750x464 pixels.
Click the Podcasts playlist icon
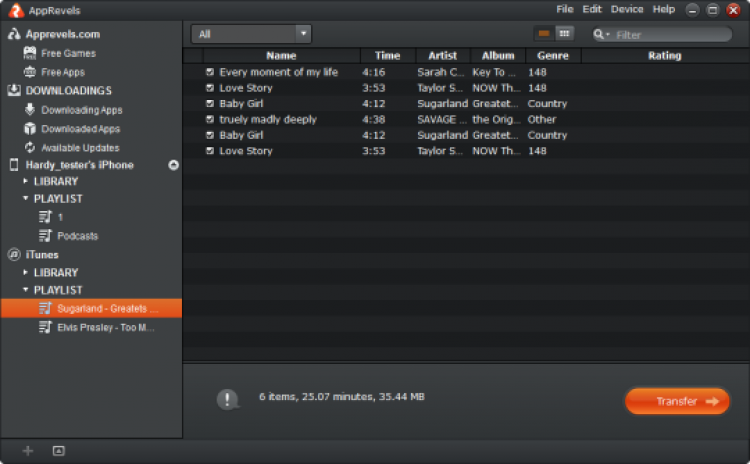(x=45, y=235)
